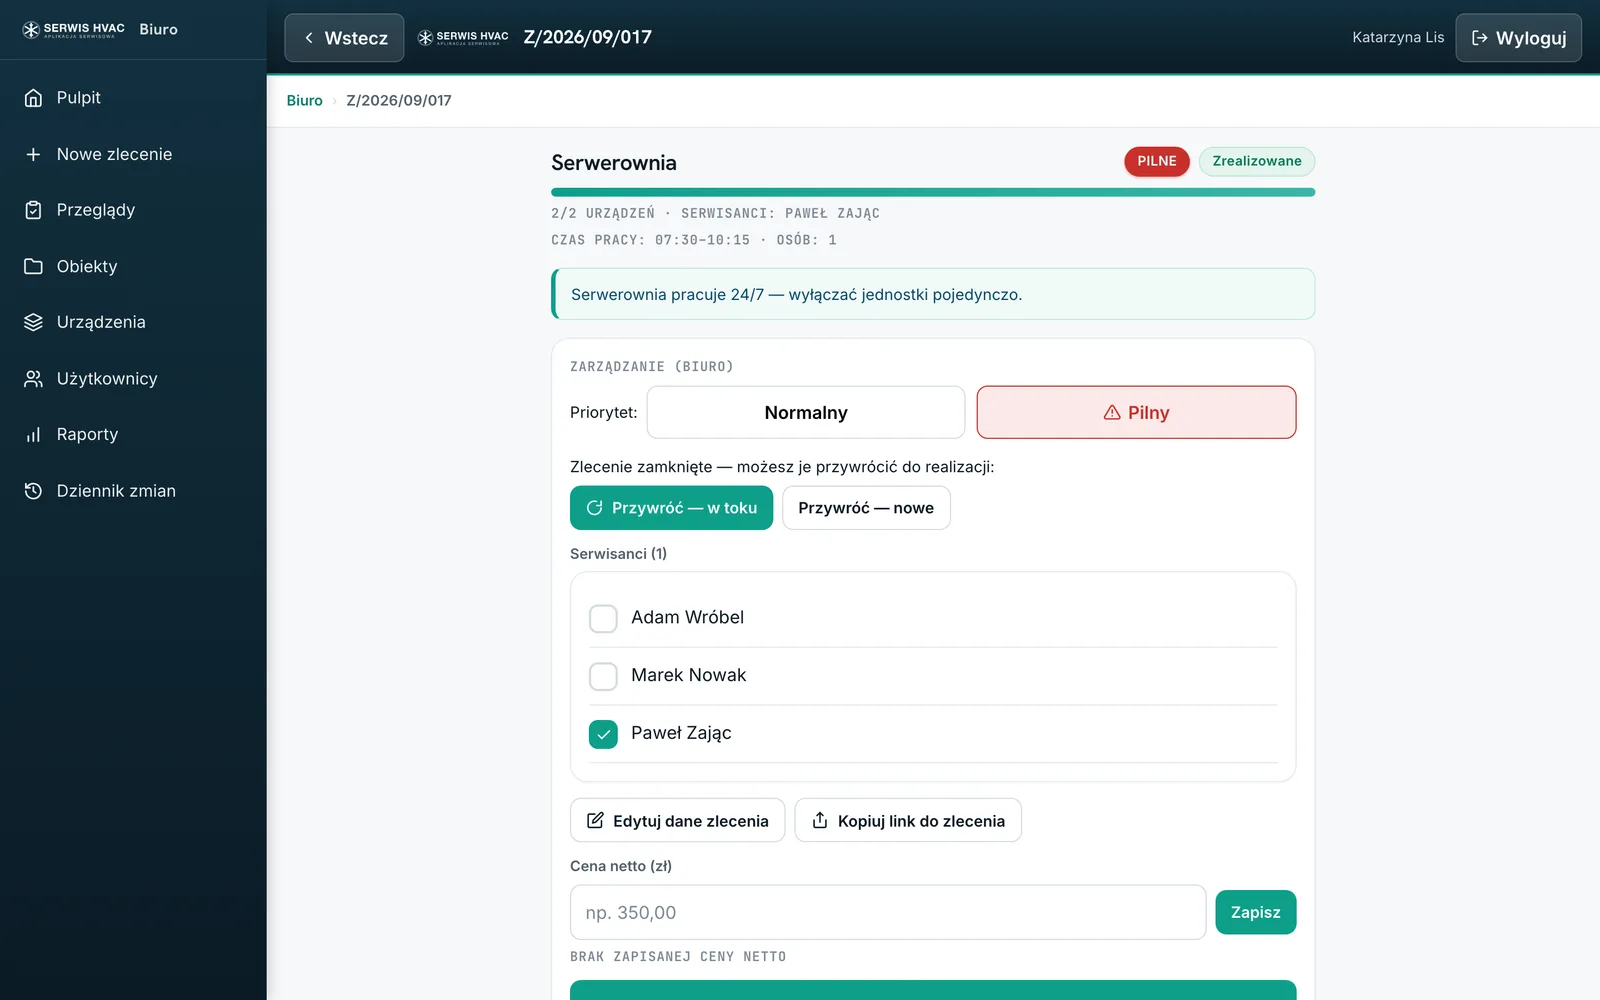The width and height of the screenshot is (1600, 1000).
Task: Open Edytuj dane zlecenia
Action: [677, 820]
